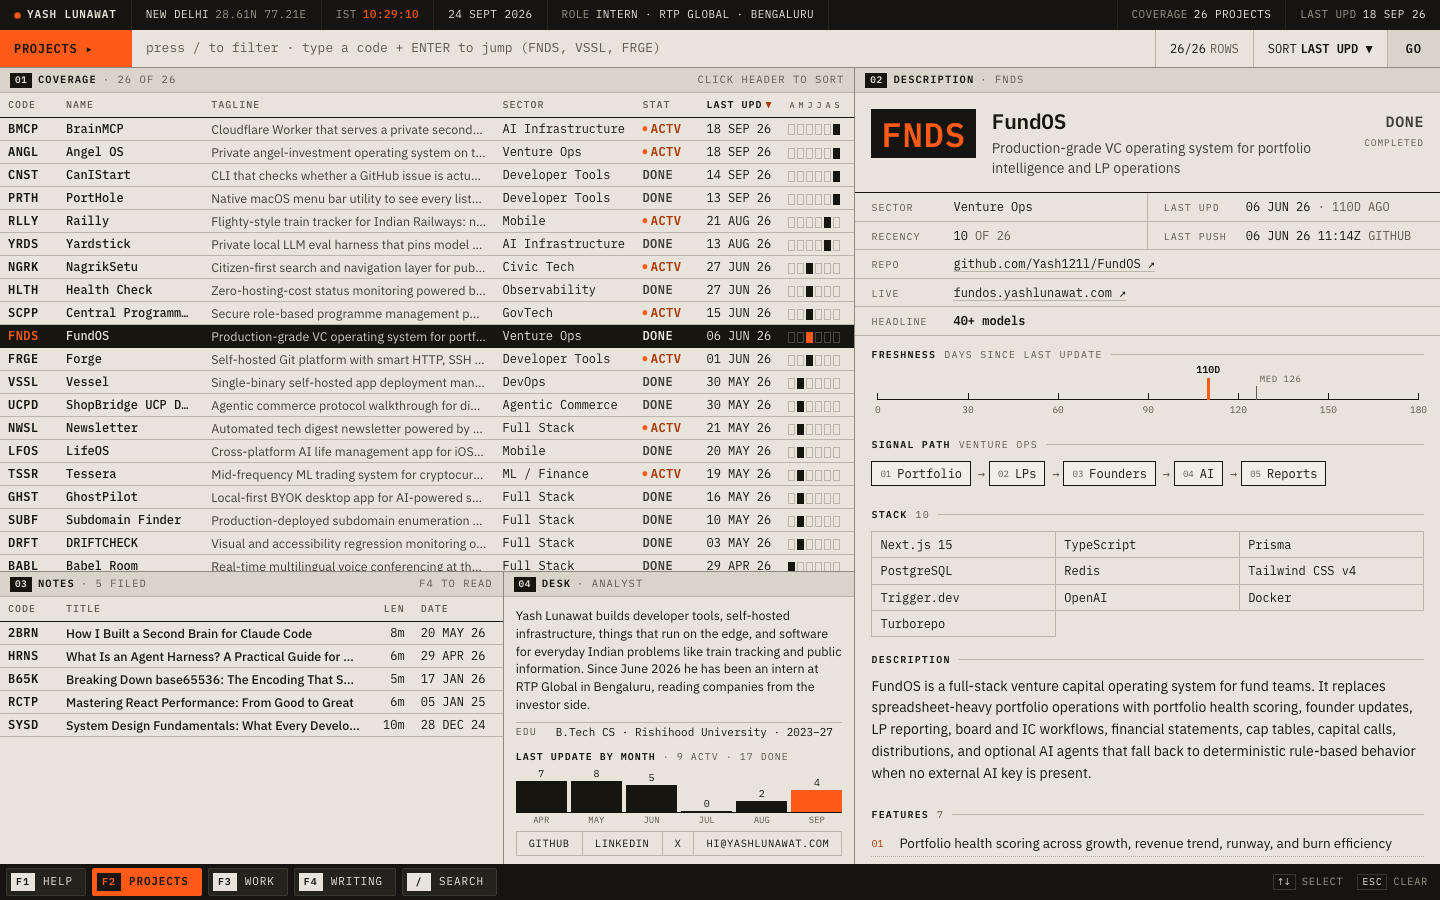Open F1 HELP in bottom bar

point(46,882)
